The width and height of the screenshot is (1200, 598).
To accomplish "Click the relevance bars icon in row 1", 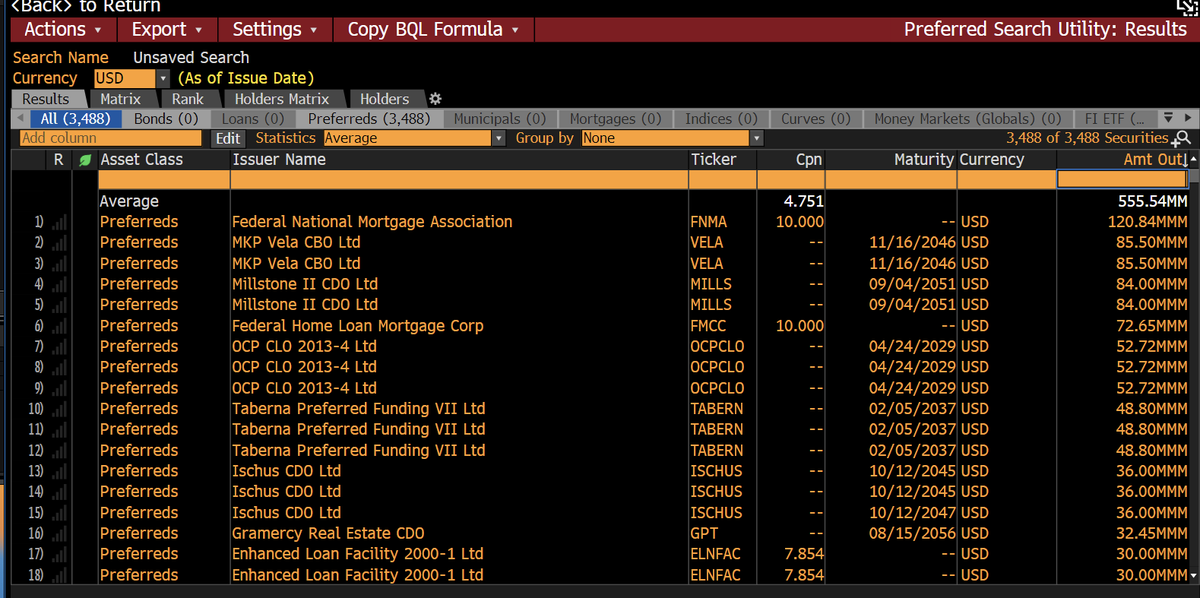I will pyautogui.click(x=57, y=222).
